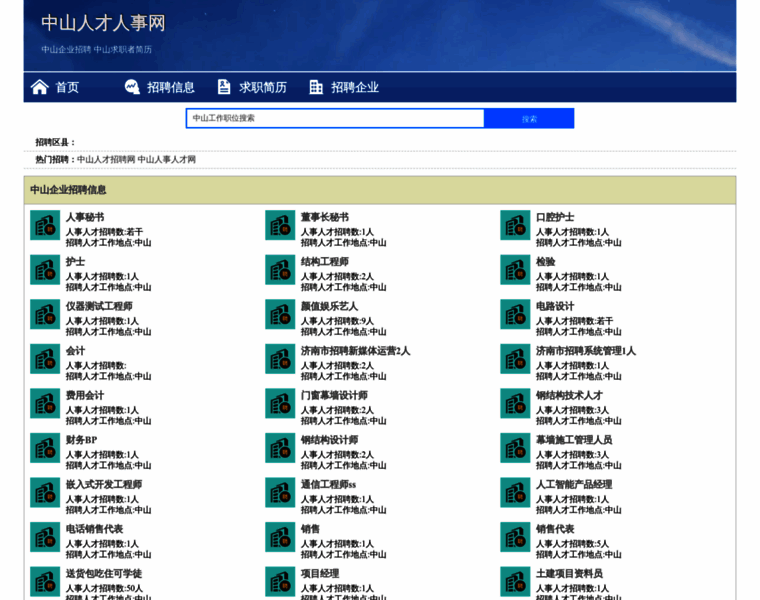Click the icon beside 董事长秘书 listing
The image size is (760, 600).
coord(280,225)
